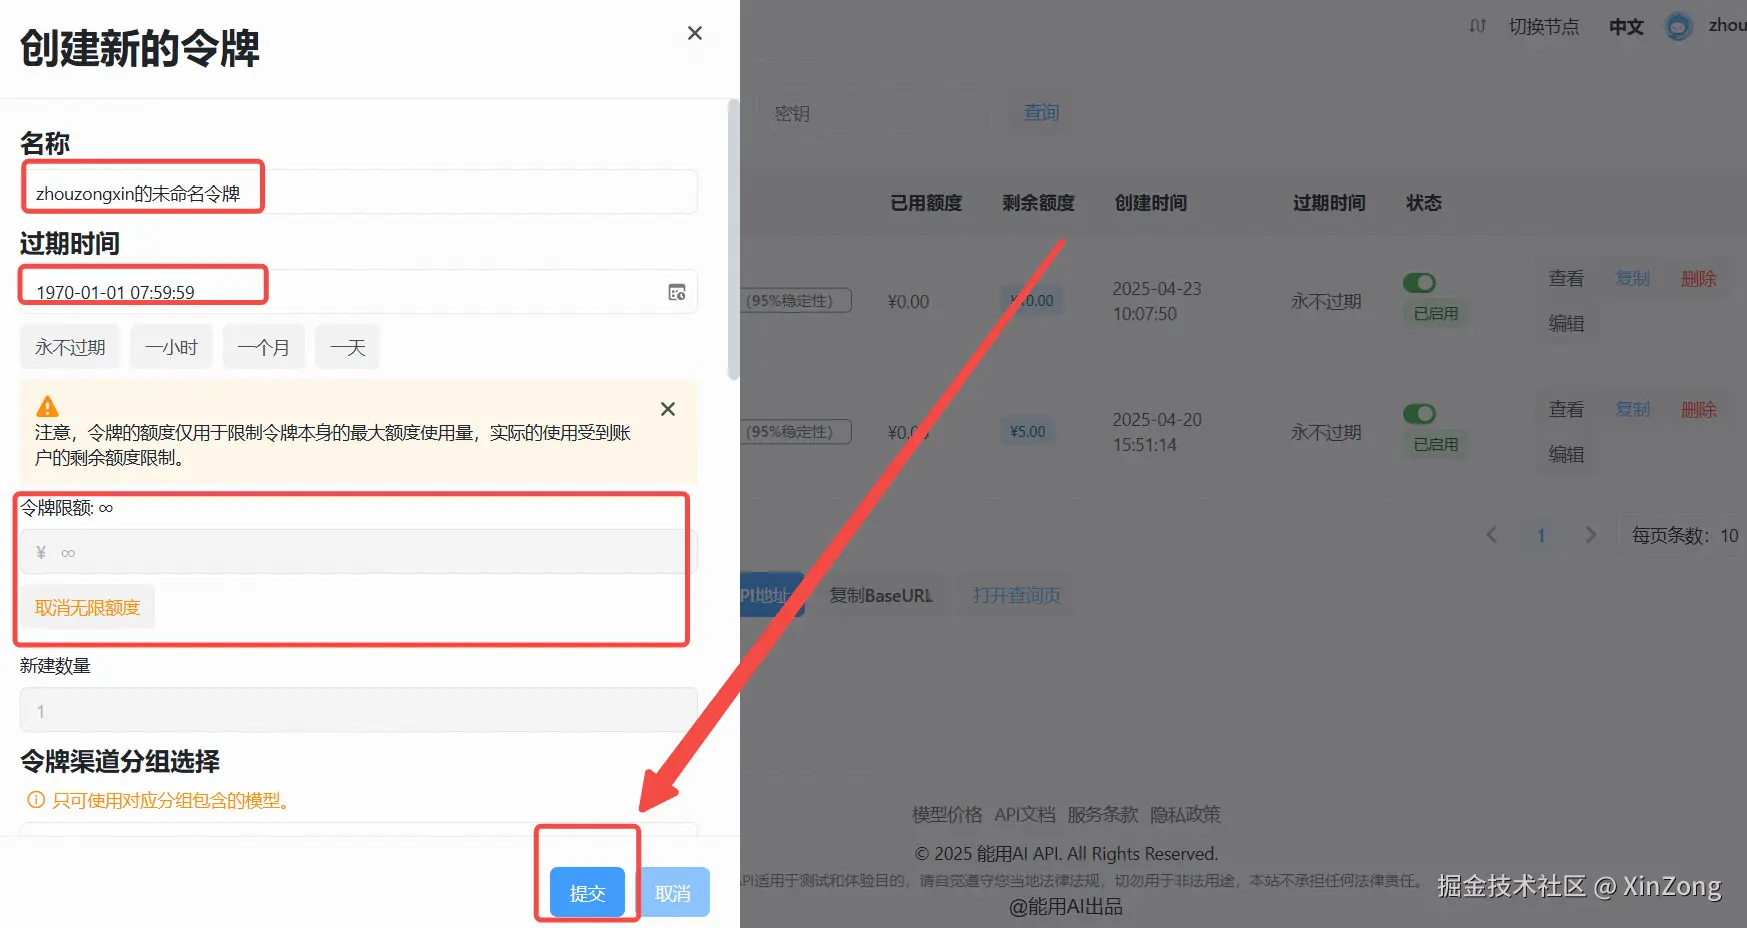Submit the new token with 提交

(586, 892)
